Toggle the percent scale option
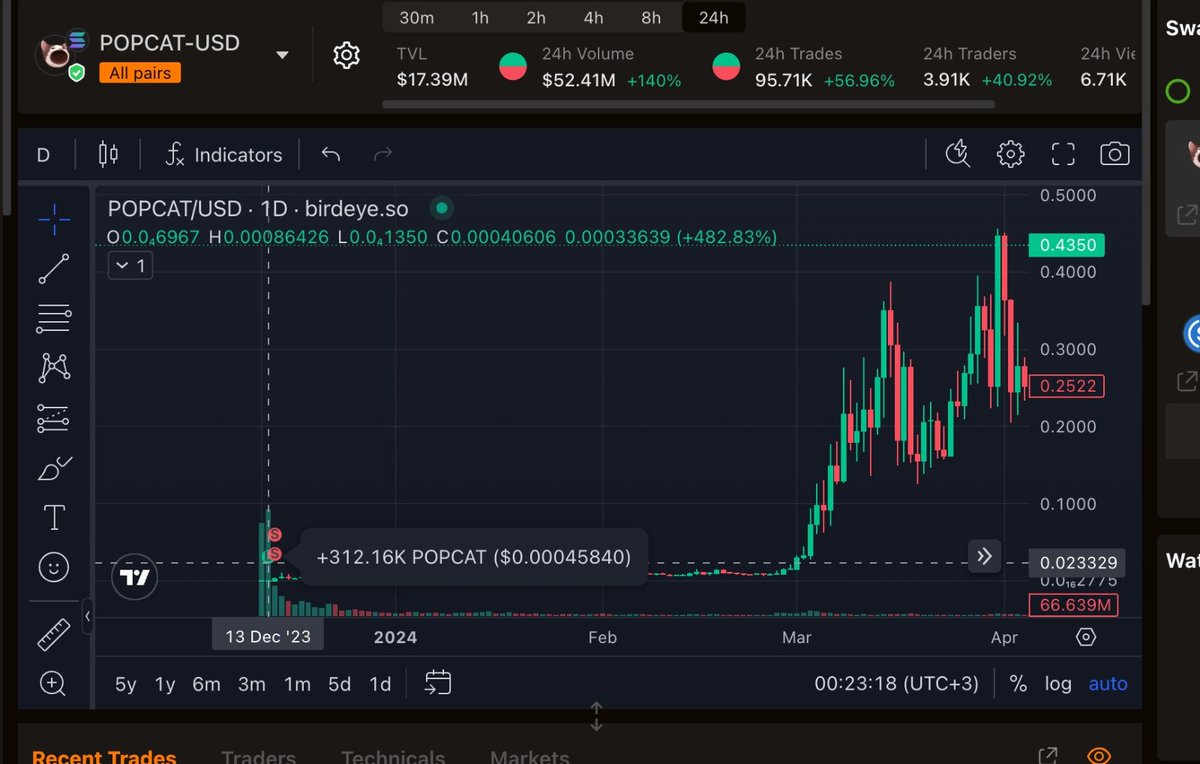The width and height of the screenshot is (1200, 764). pyautogui.click(x=1018, y=684)
